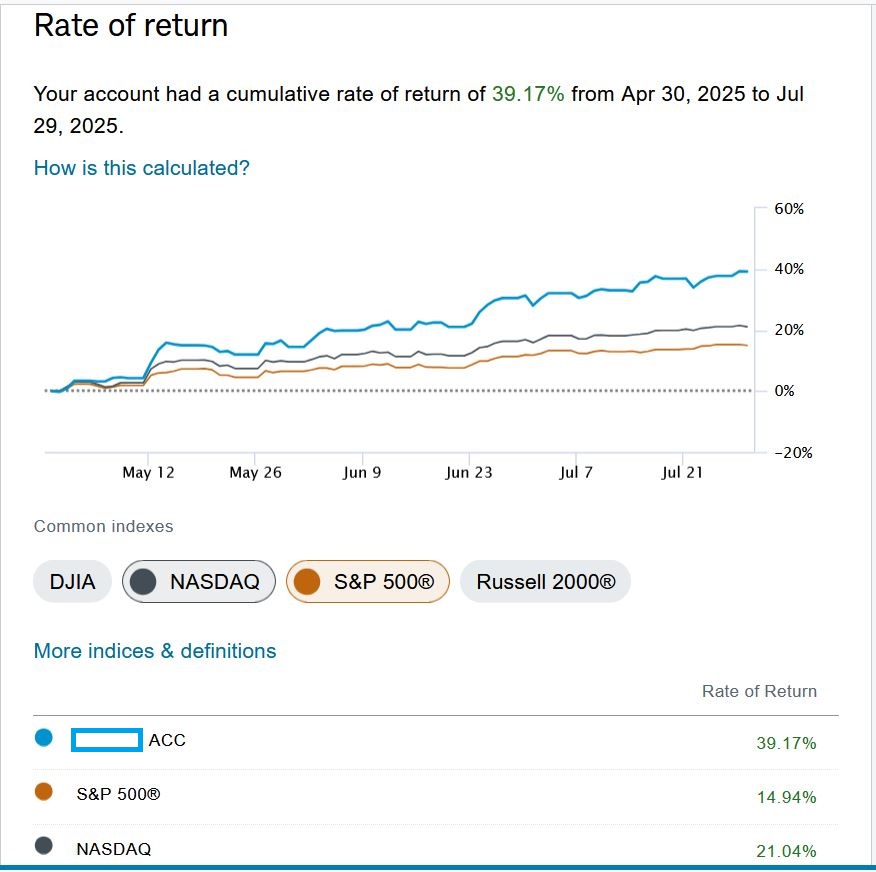Click the Jul 21 date axis marker
The image size is (876, 872).
pos(682,473)
